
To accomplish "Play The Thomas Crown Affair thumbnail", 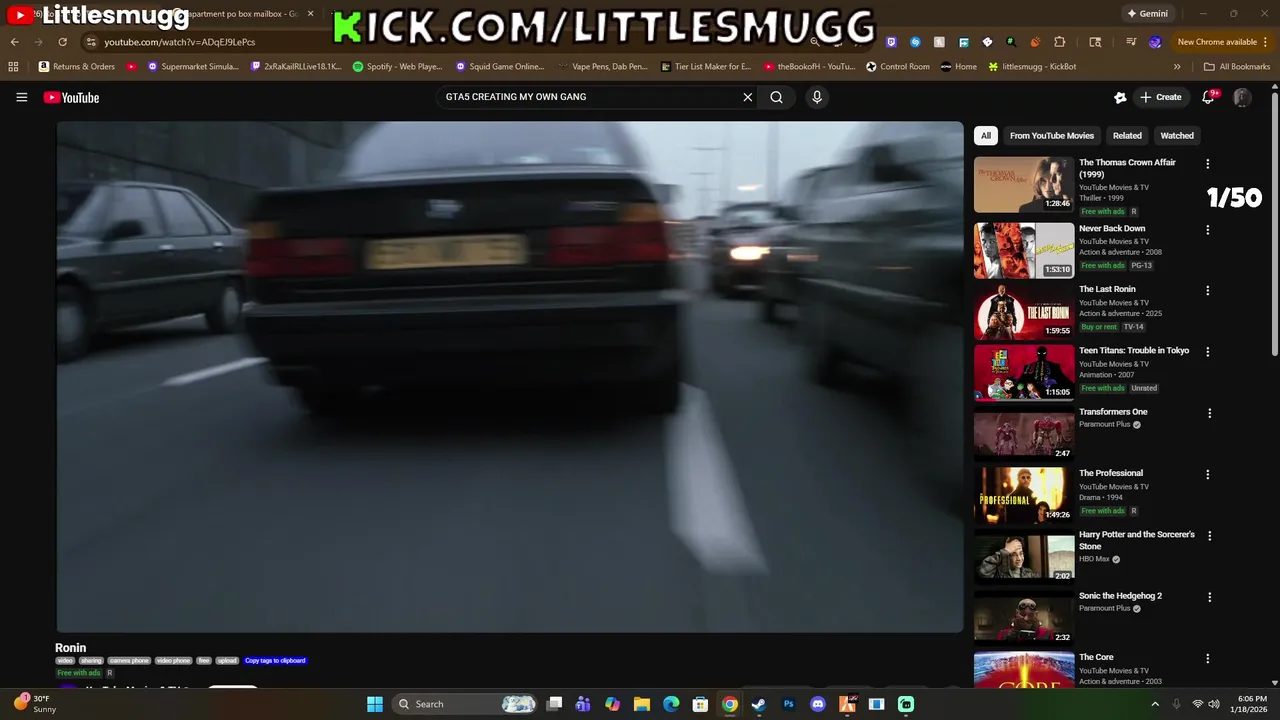I will (1023, 184).
